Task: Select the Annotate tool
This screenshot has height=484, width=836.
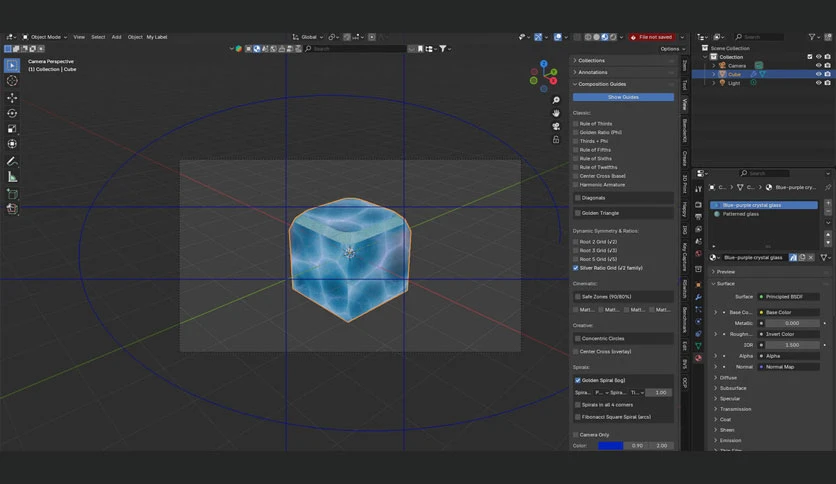Action: pos(12,161)
